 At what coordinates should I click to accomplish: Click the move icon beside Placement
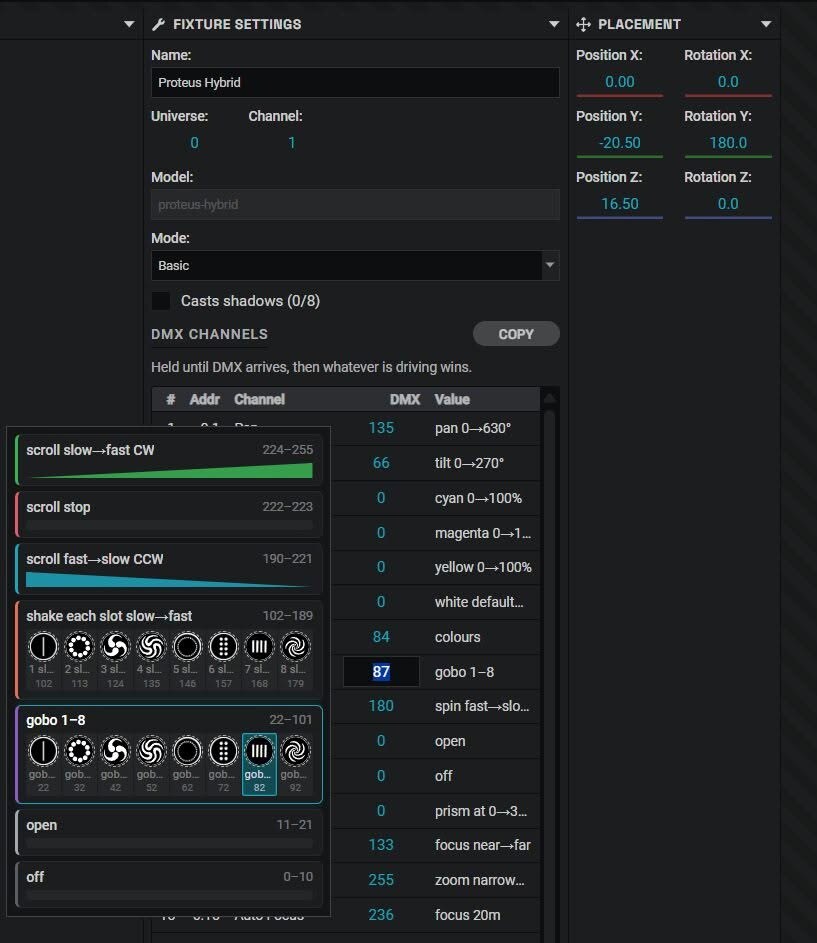tap(583, 24)
